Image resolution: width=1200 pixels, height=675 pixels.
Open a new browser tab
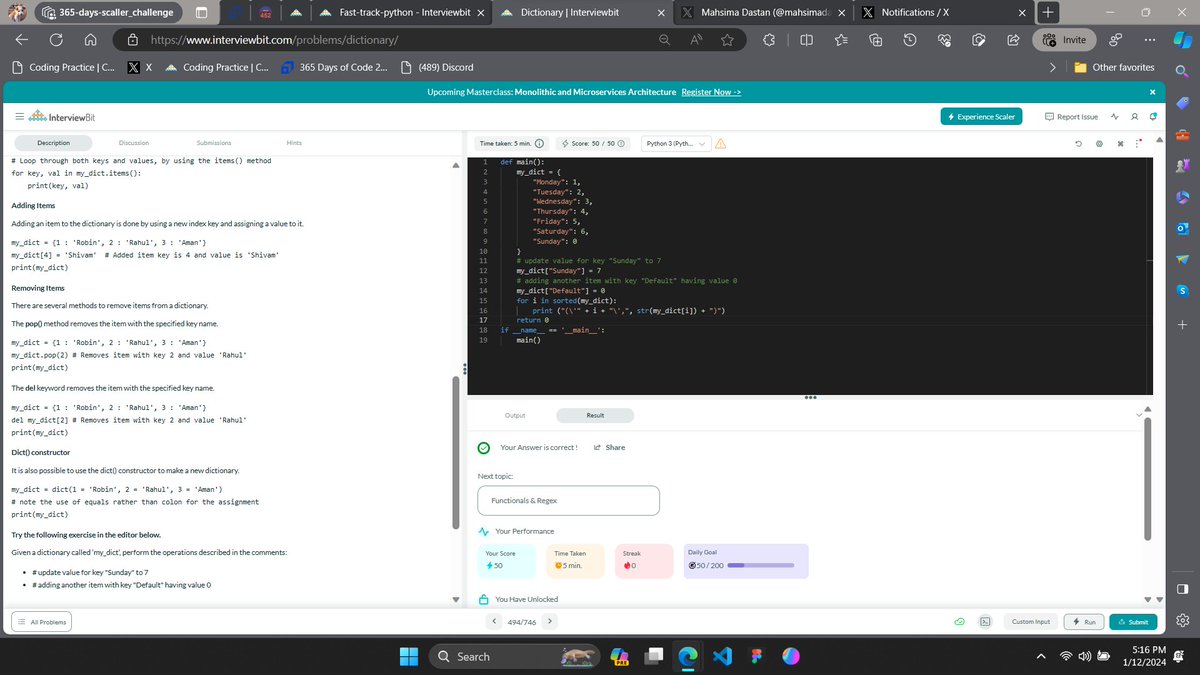point(1047,12)
